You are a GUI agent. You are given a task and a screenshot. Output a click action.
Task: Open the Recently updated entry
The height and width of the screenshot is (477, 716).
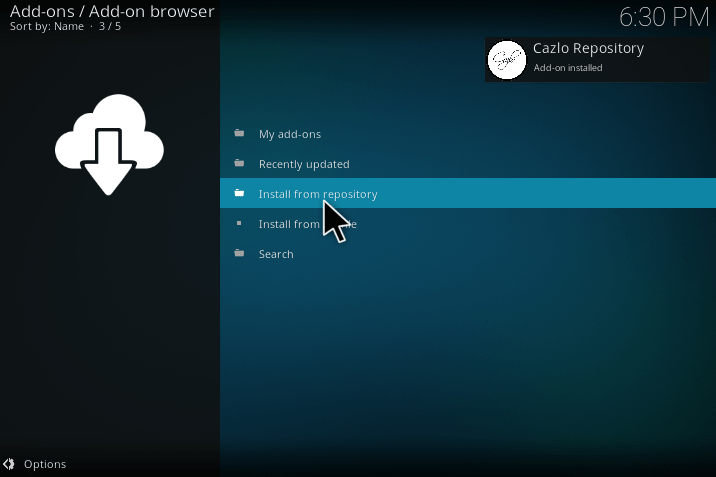468,164
